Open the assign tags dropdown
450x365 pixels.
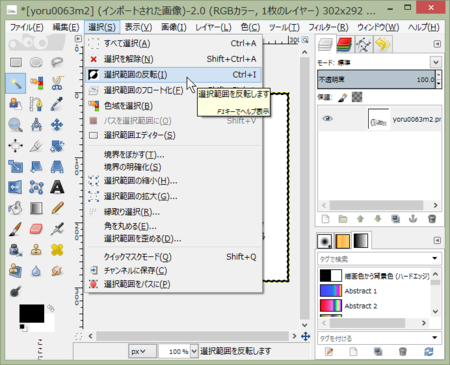click(435, 338)
